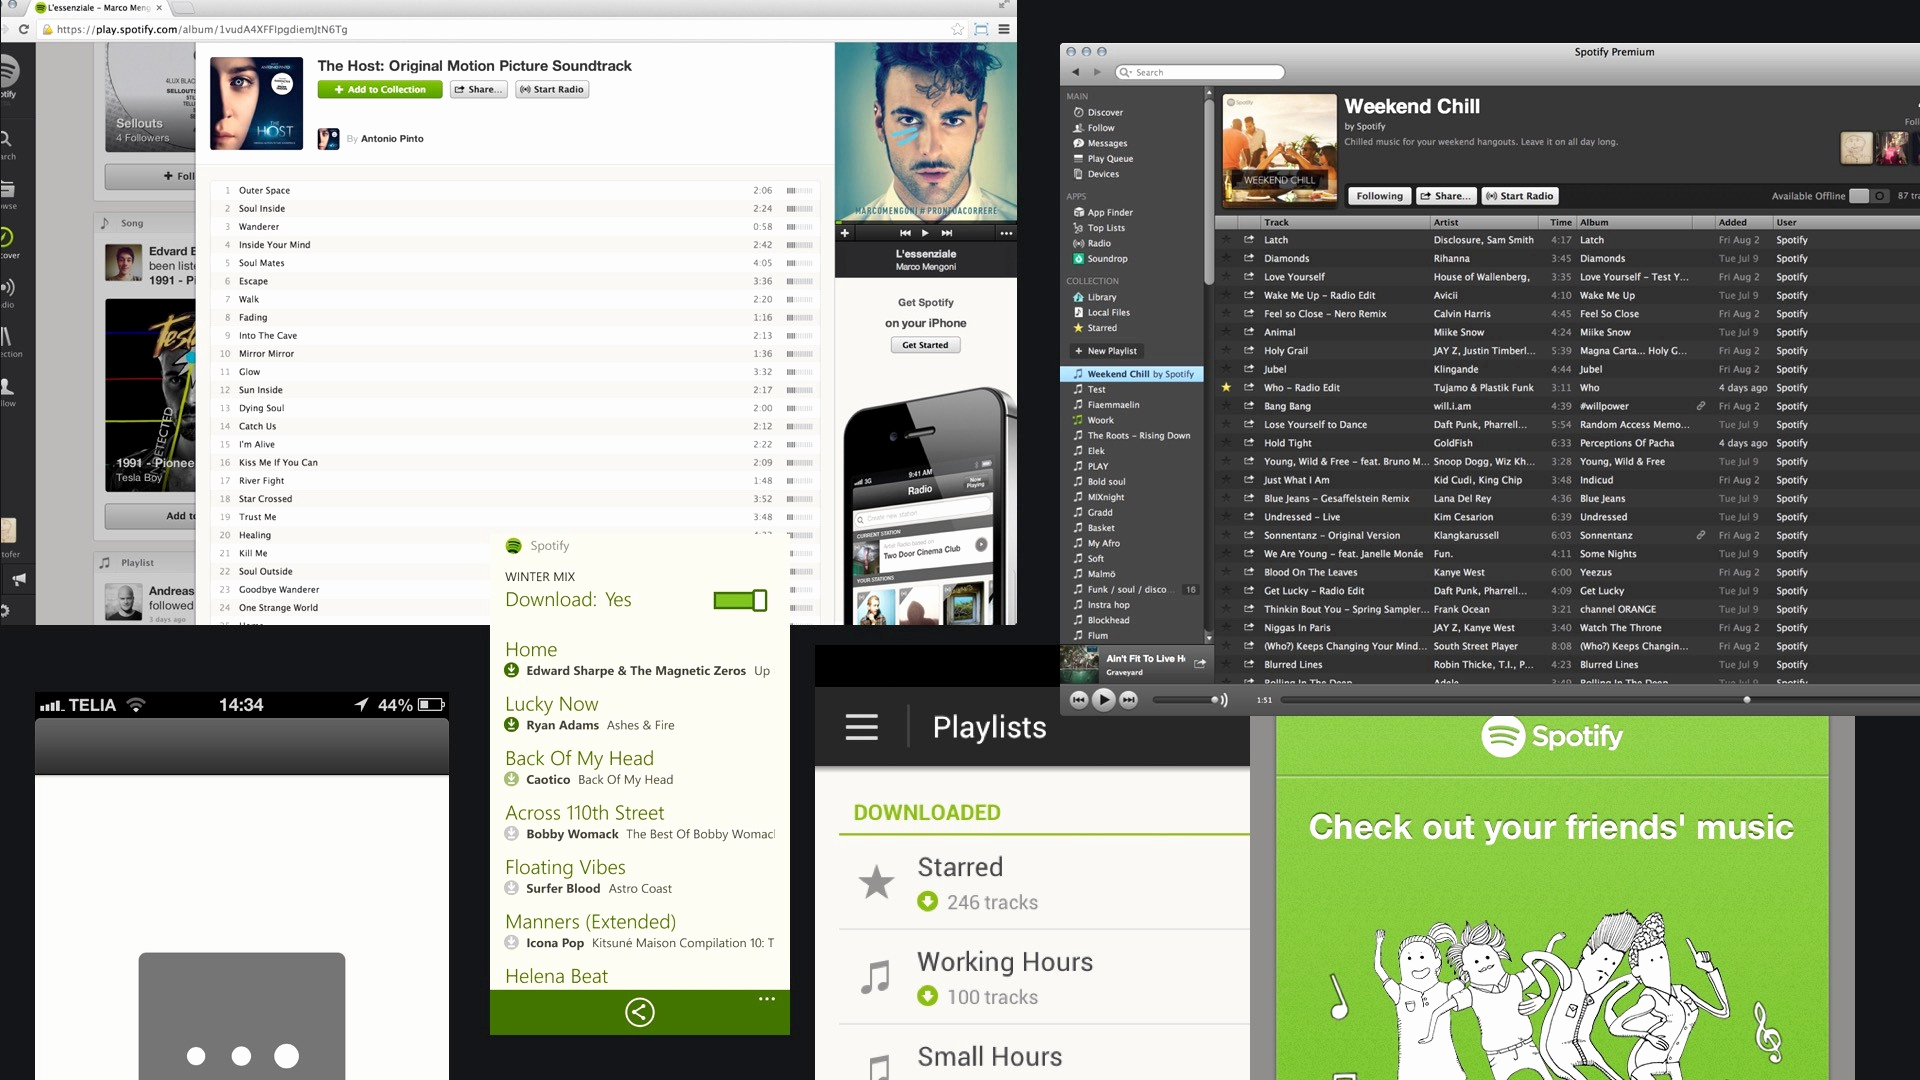Click the Soundrop icon in Apps section
Screen dimensions: 1920x1080
tap(1079, 258)
